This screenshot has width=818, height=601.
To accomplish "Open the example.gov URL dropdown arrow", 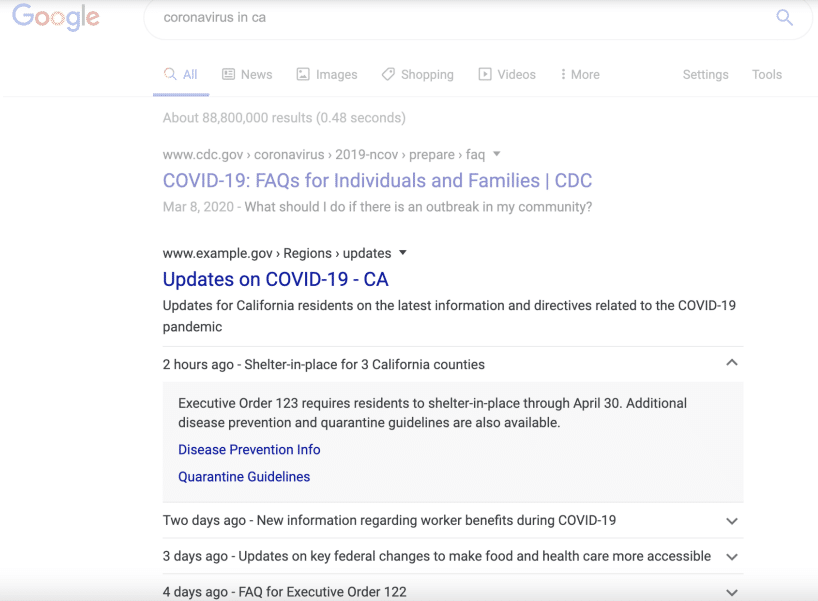I will 403,253.
